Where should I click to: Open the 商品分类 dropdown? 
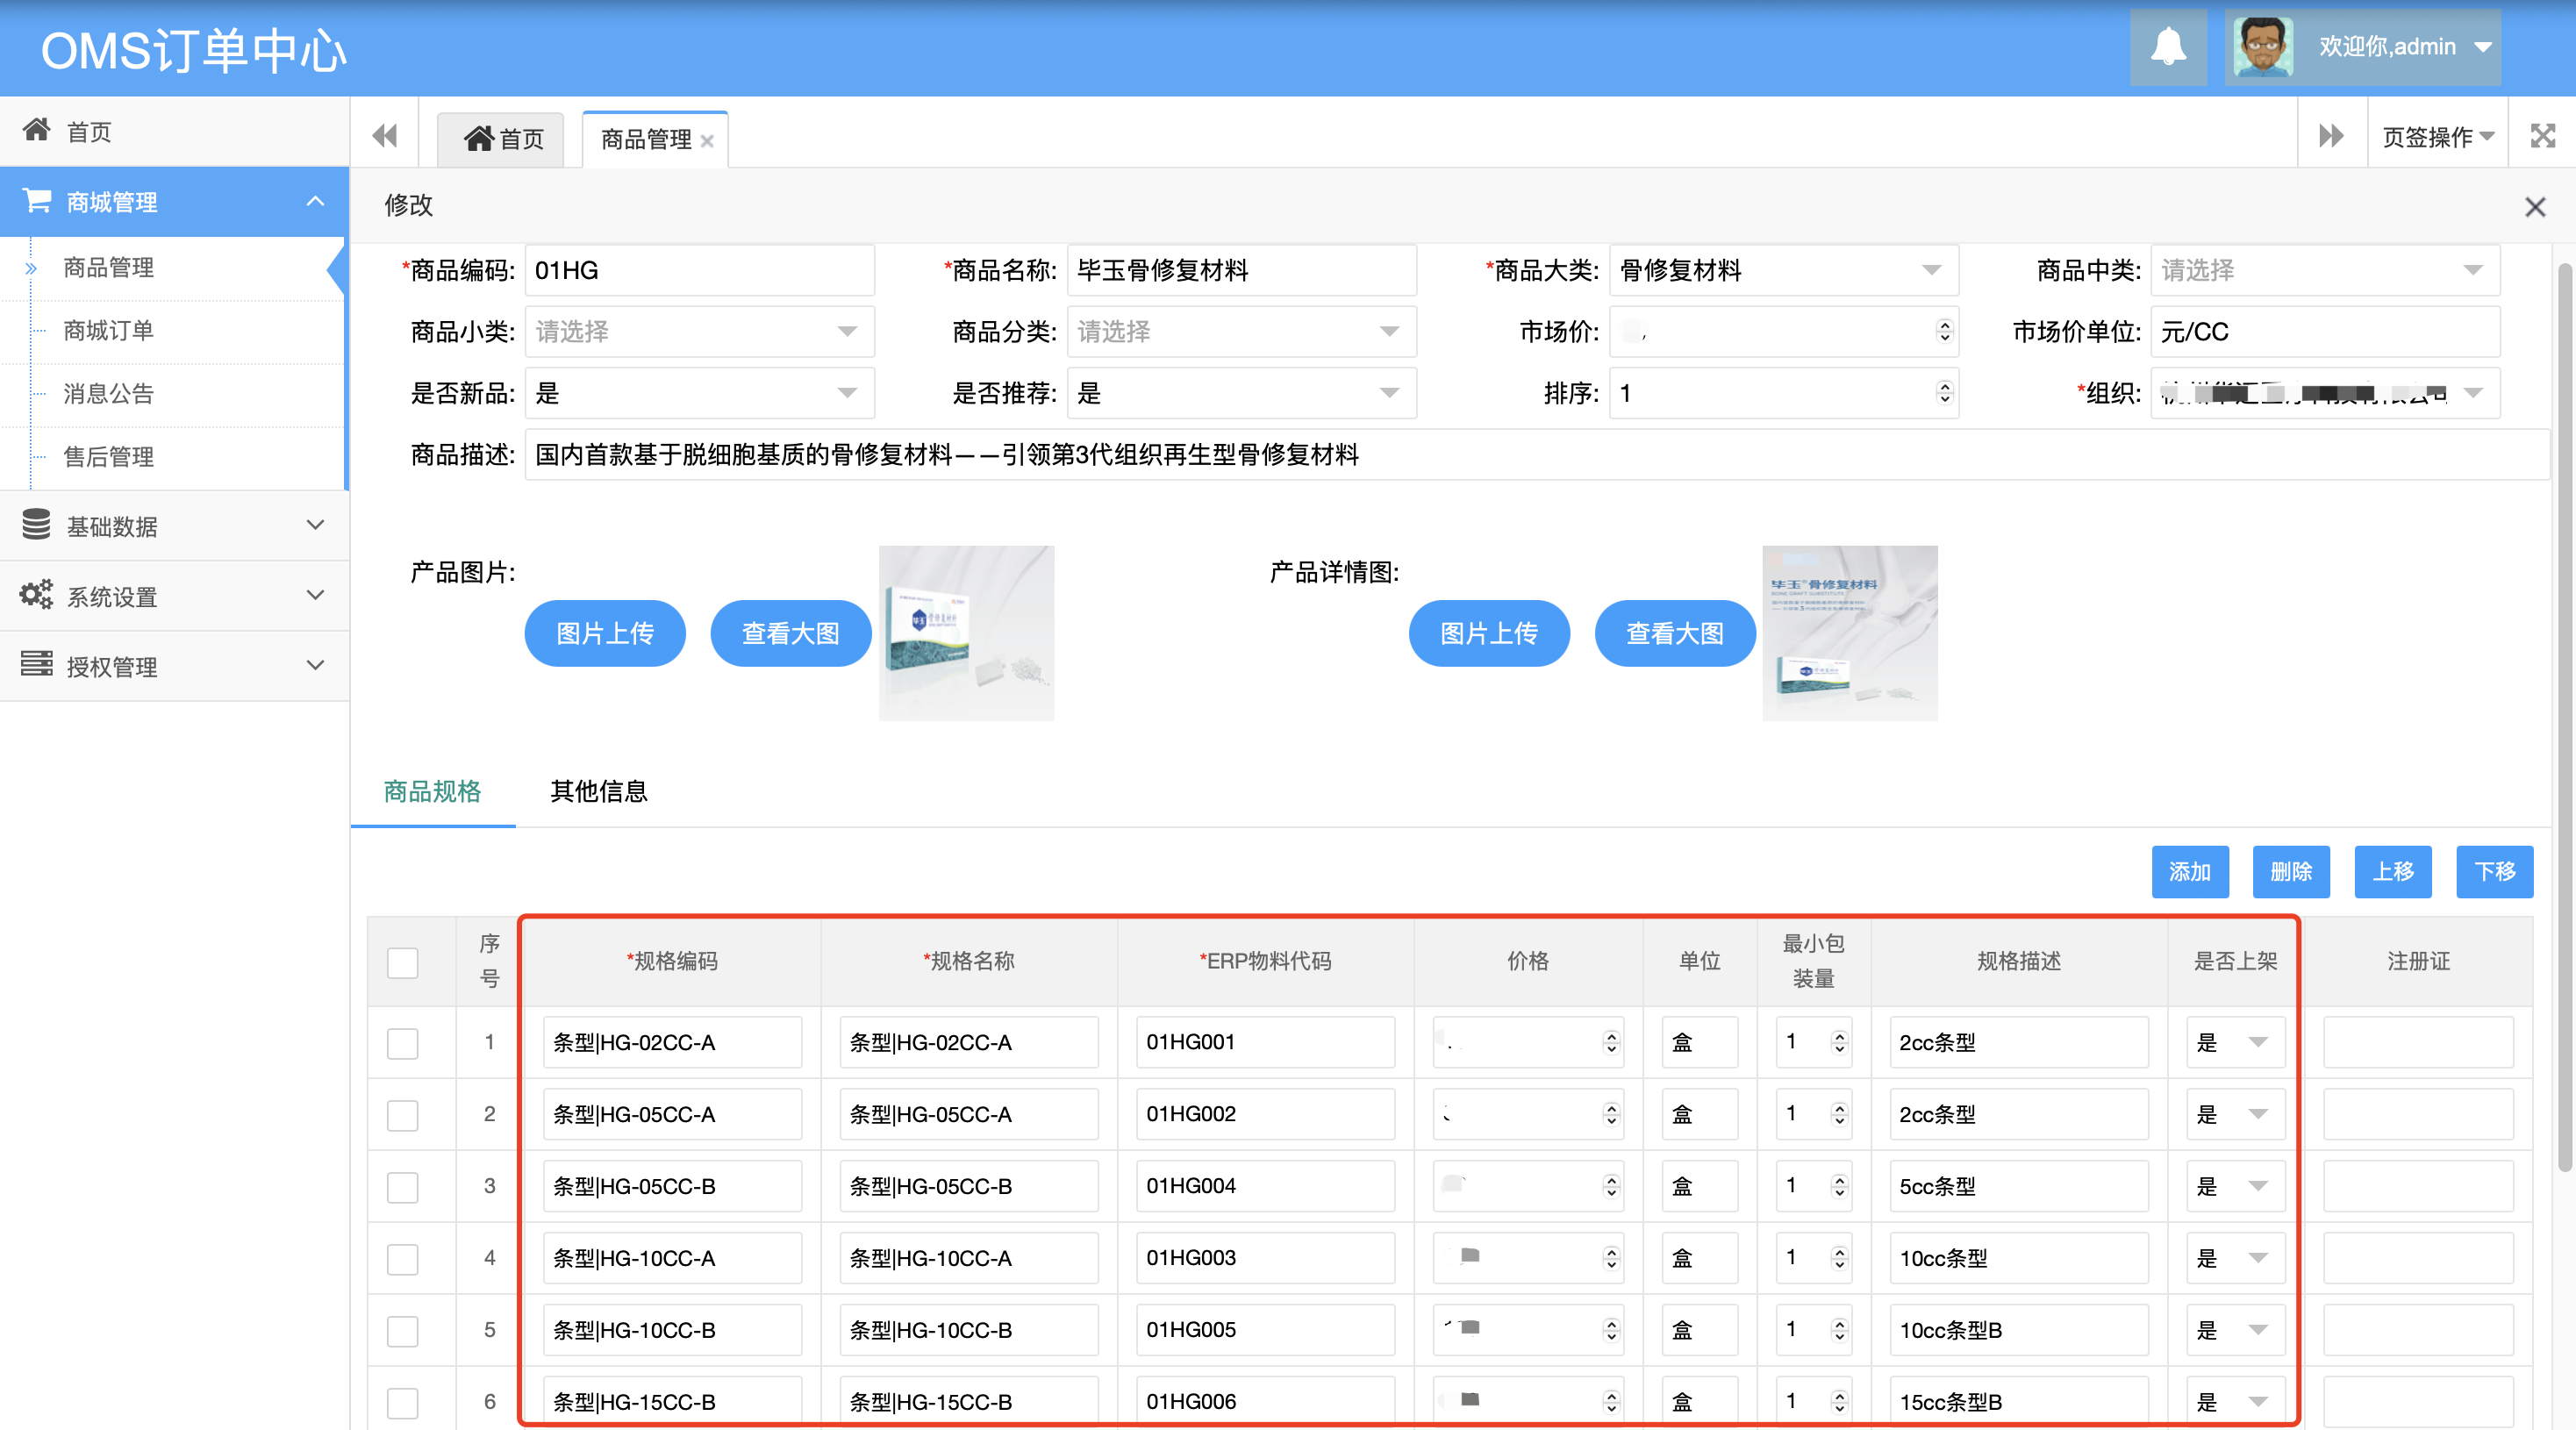coord(1241,332)
